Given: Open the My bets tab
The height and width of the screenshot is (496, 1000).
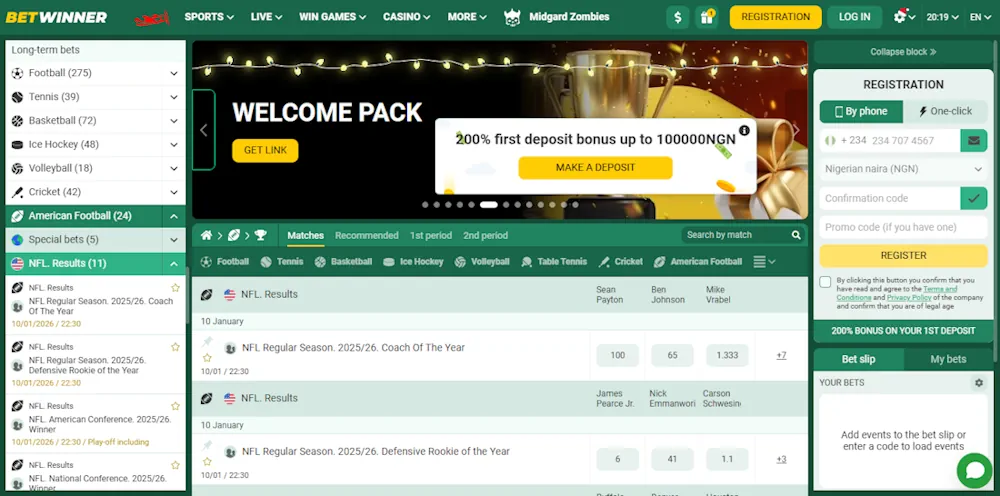Looking at the screenshot, I should point(948,359).
